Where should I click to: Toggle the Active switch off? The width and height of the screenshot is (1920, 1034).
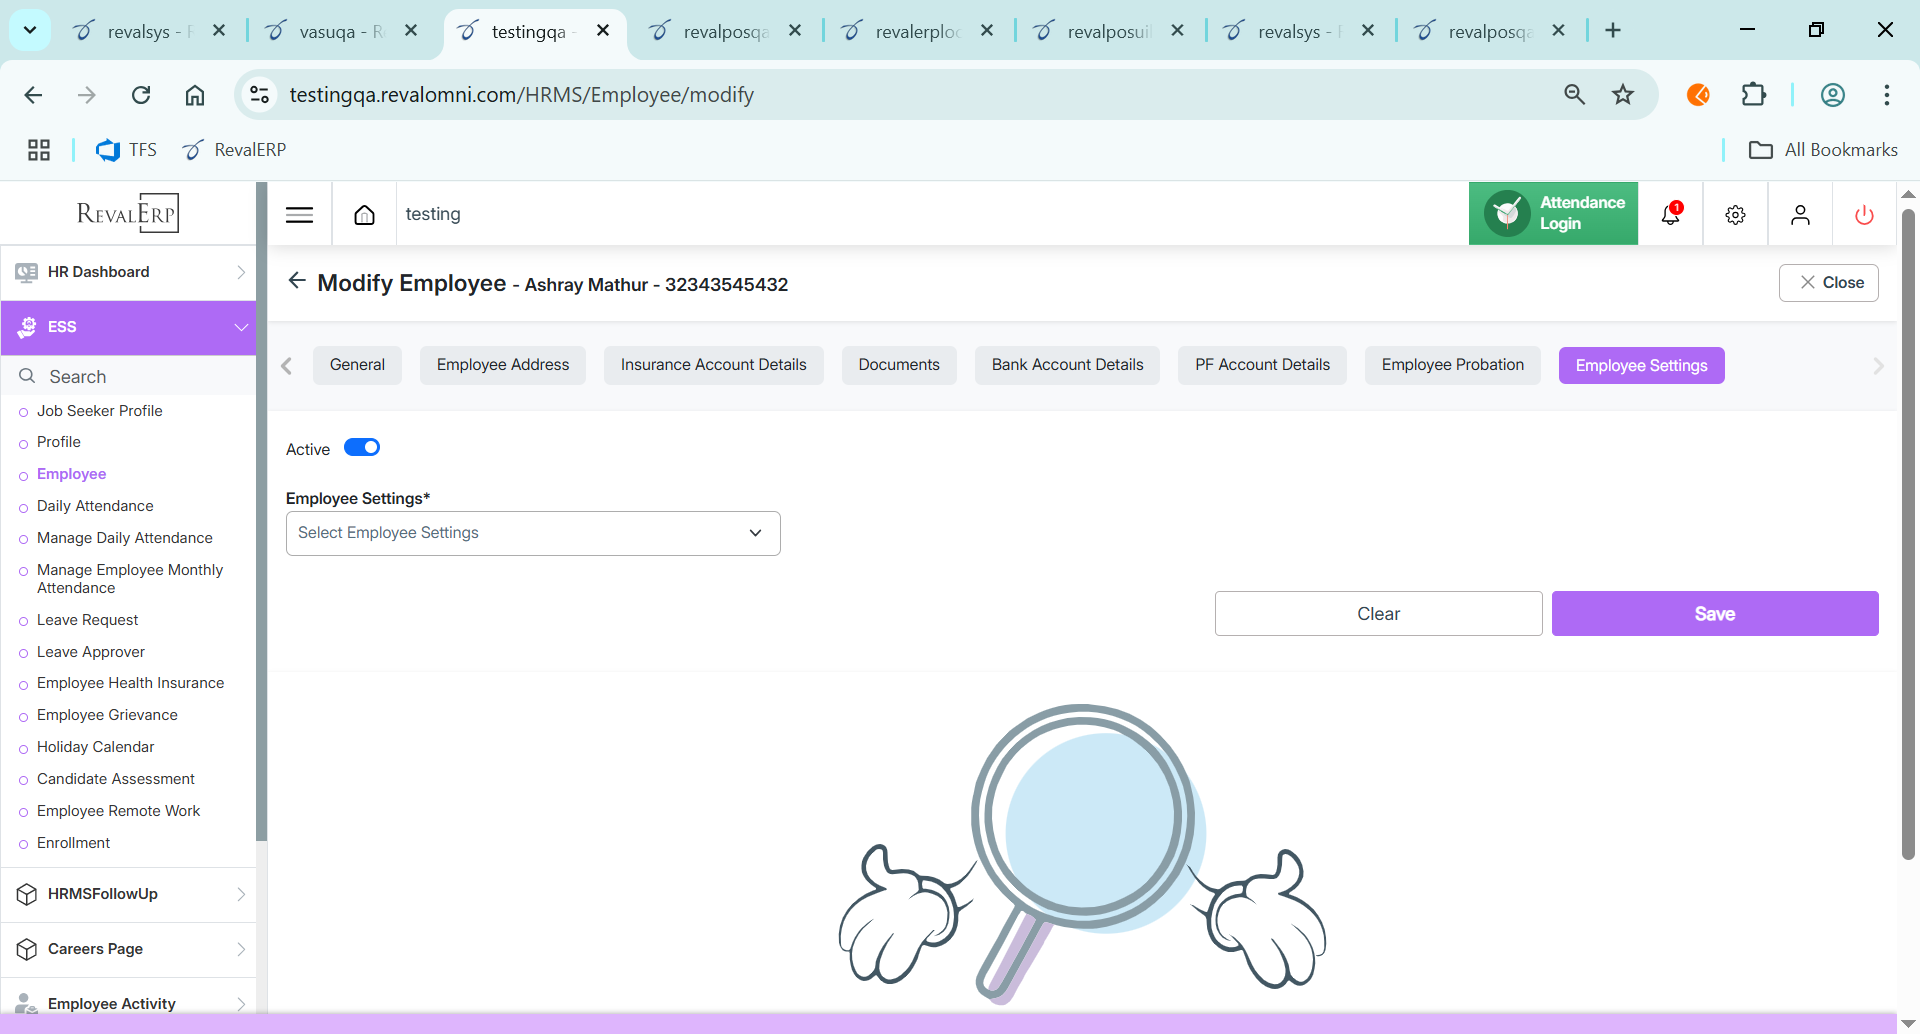click(x=362, y=448)
